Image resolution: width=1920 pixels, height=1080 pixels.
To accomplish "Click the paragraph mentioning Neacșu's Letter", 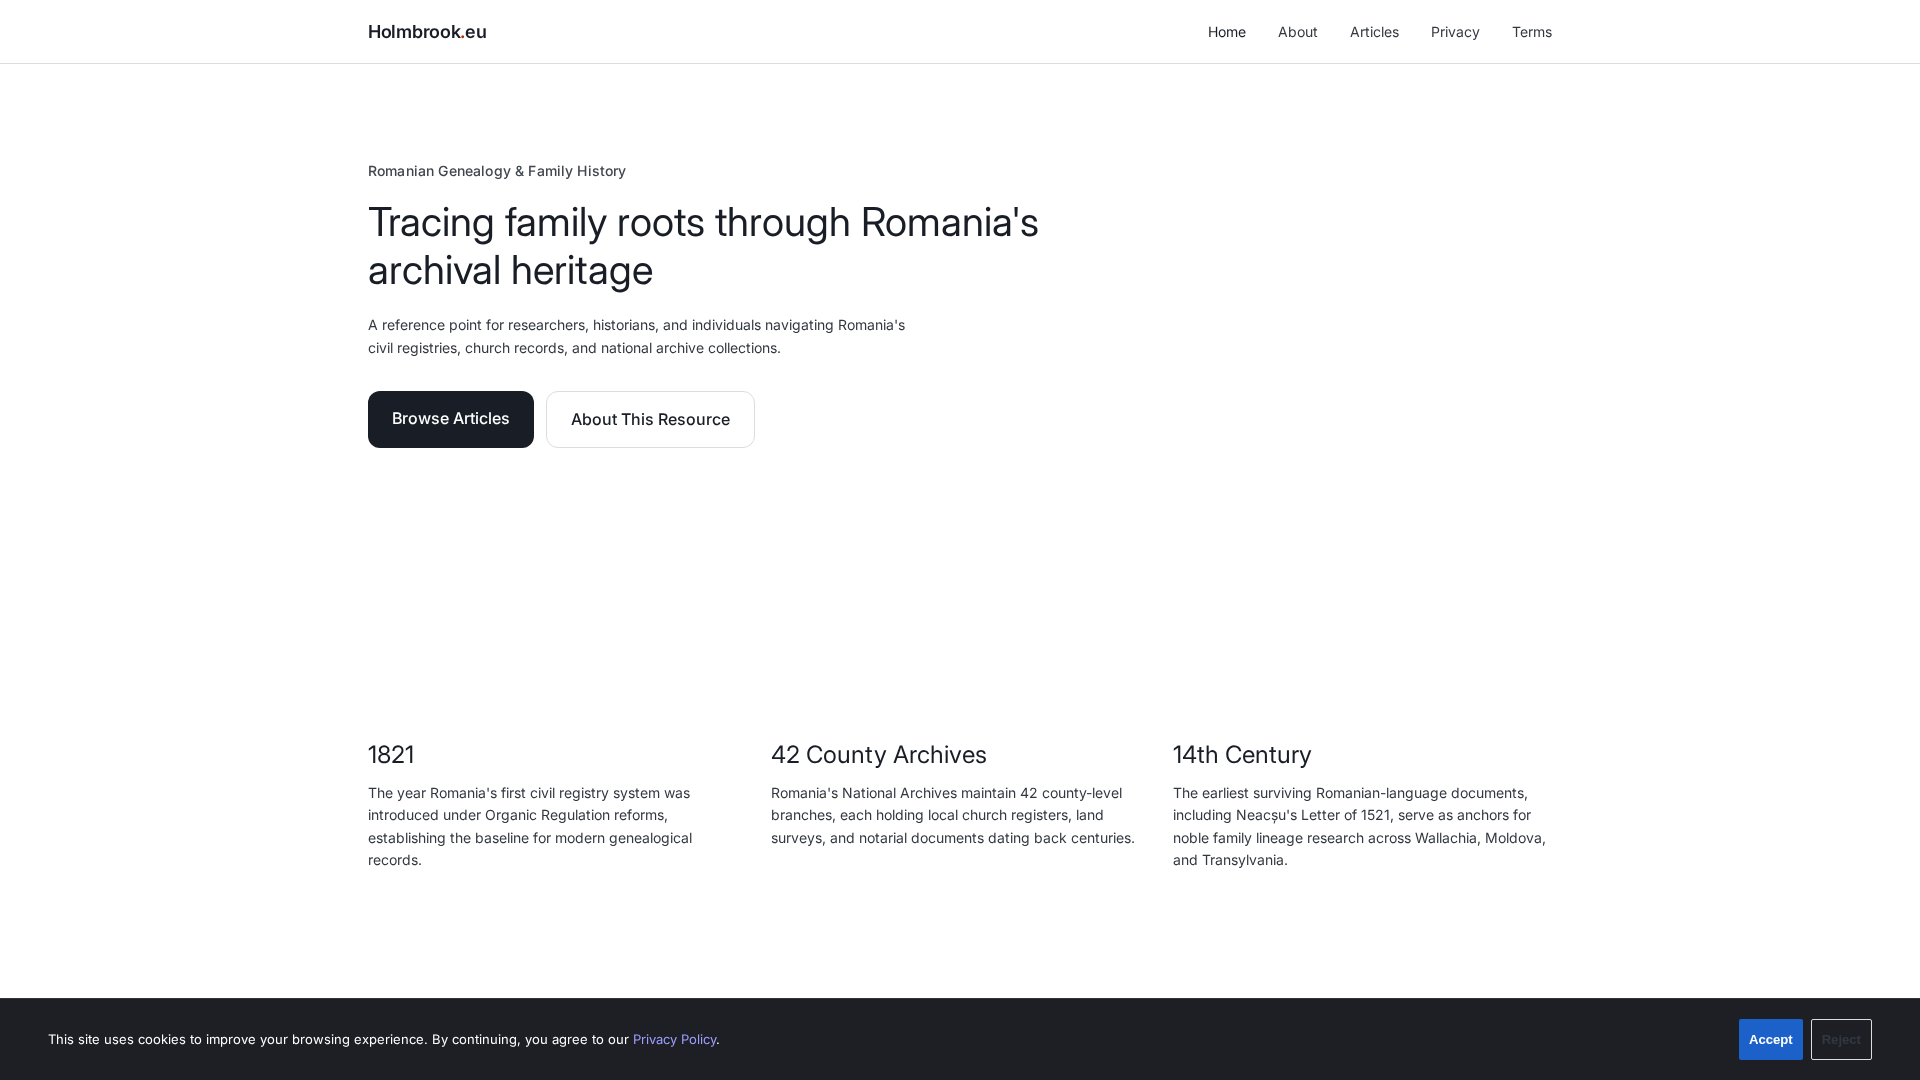I will coord(1360,826).
